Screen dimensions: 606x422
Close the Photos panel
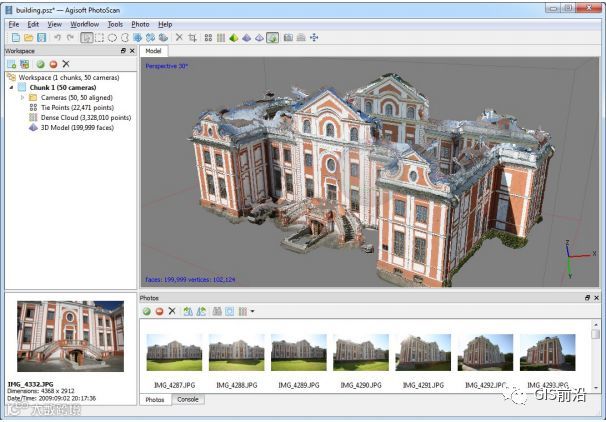pyautogui.click(x=596, y=298)
